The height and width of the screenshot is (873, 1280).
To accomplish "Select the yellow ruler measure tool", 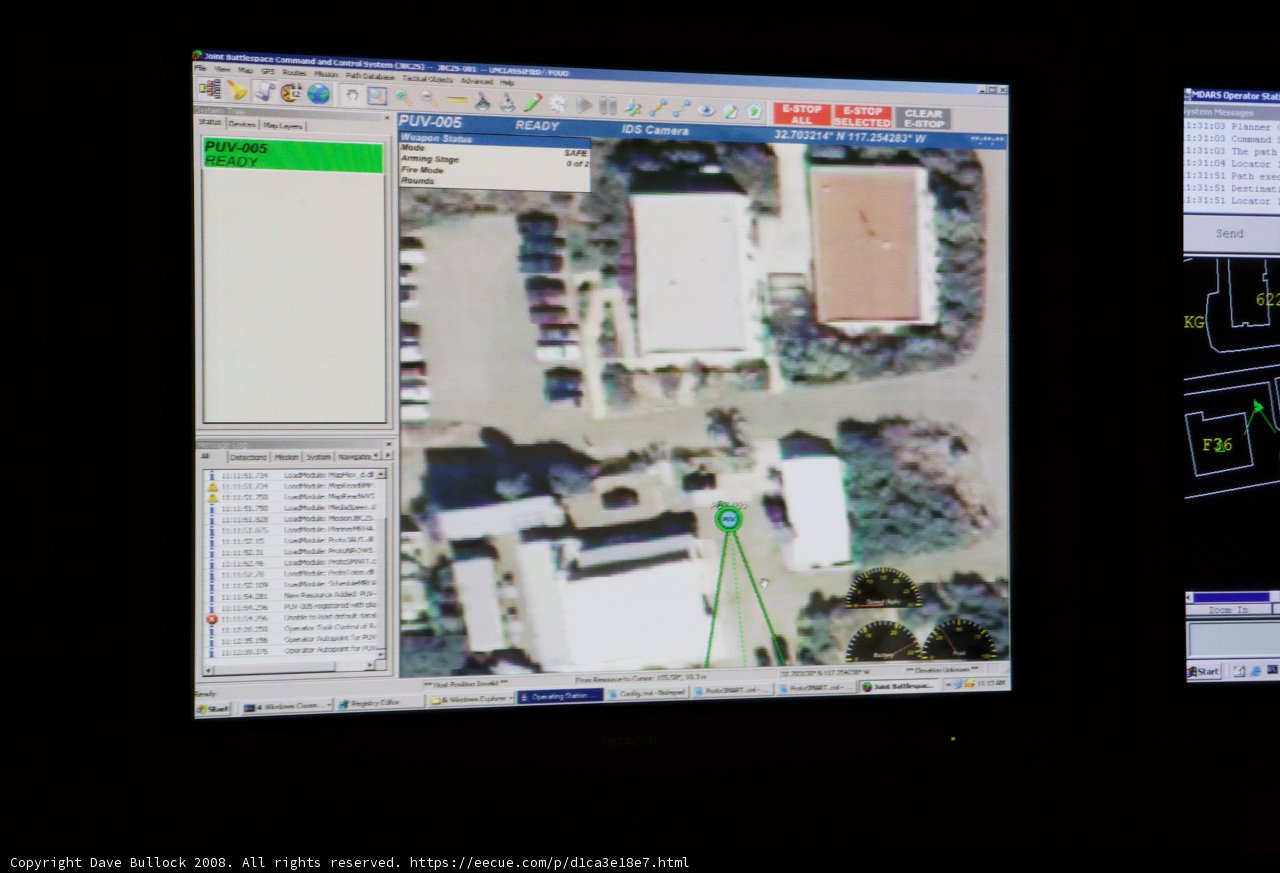I will click(x=456, y=99).
